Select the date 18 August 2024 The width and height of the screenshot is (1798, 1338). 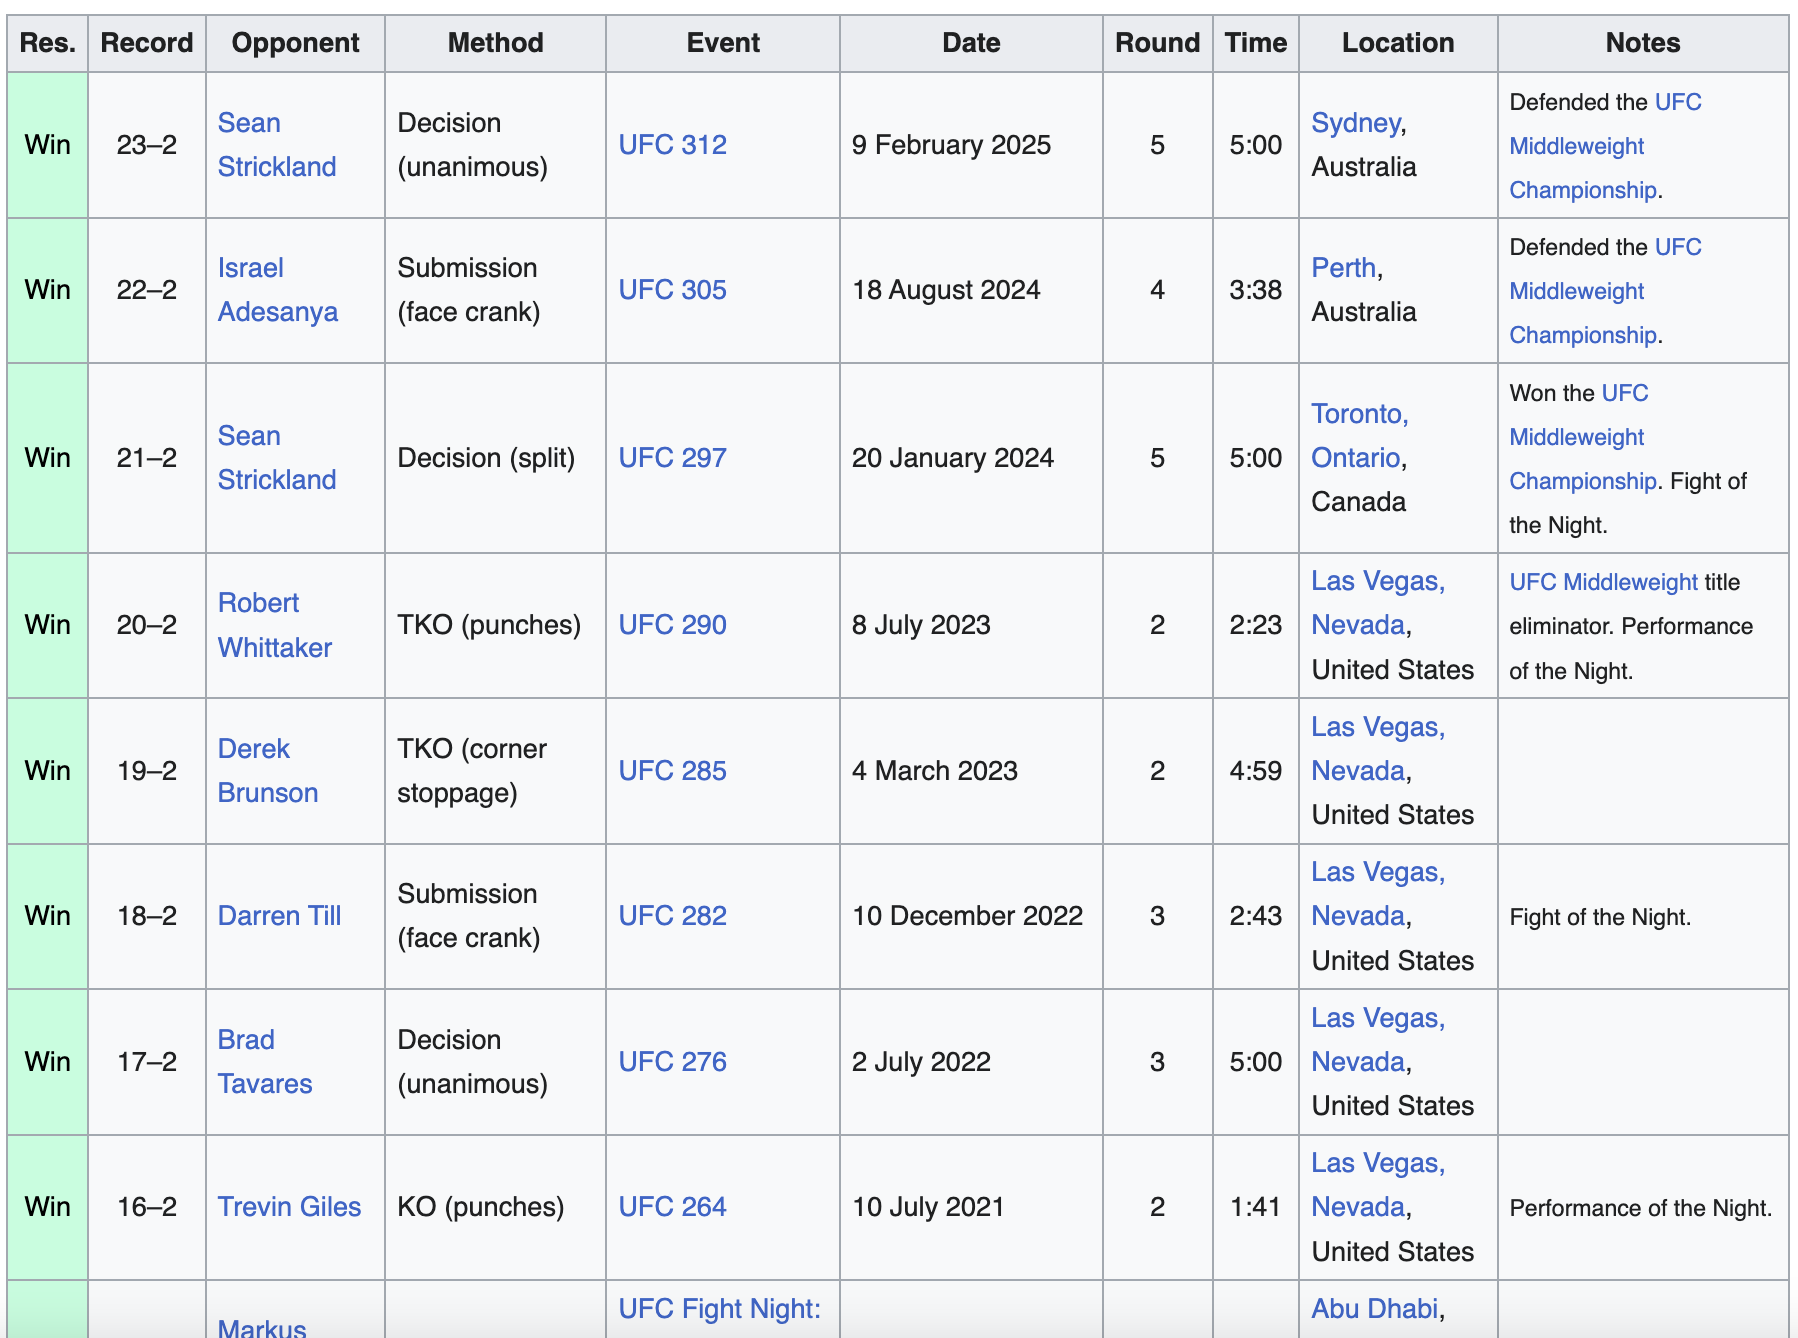click(947, 290)
